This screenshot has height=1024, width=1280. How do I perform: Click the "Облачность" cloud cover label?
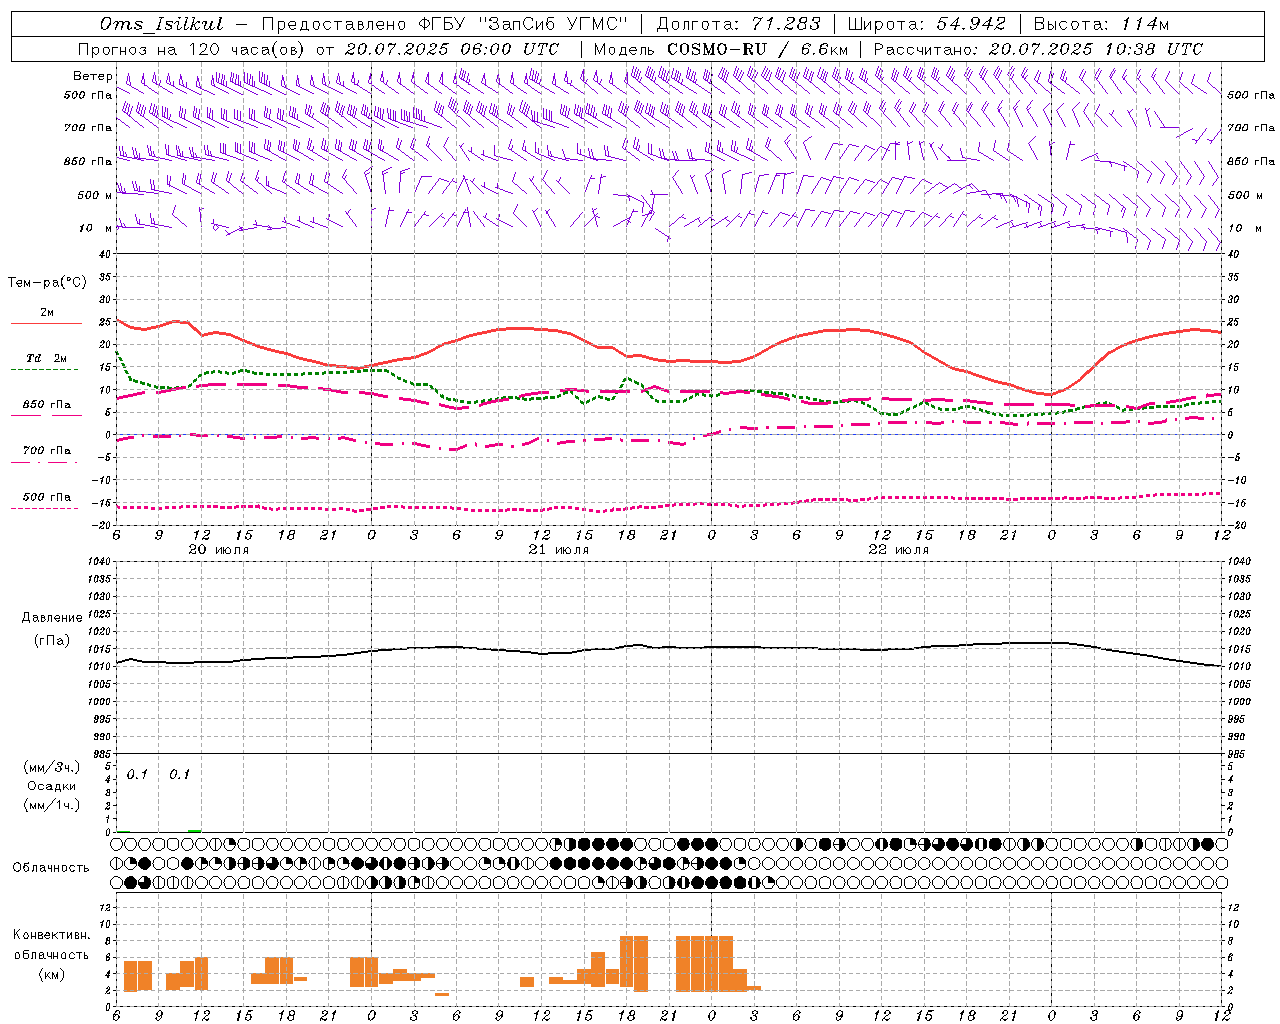[51, 867]
